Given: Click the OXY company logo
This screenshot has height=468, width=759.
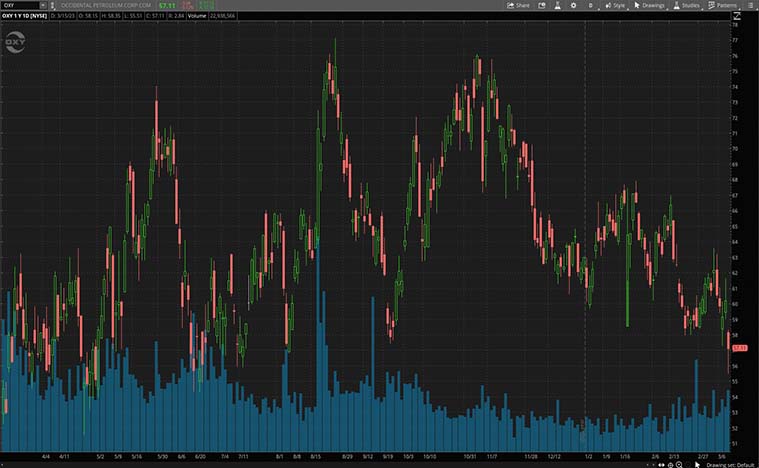Looking at the screenshot, I should point(15,43).
